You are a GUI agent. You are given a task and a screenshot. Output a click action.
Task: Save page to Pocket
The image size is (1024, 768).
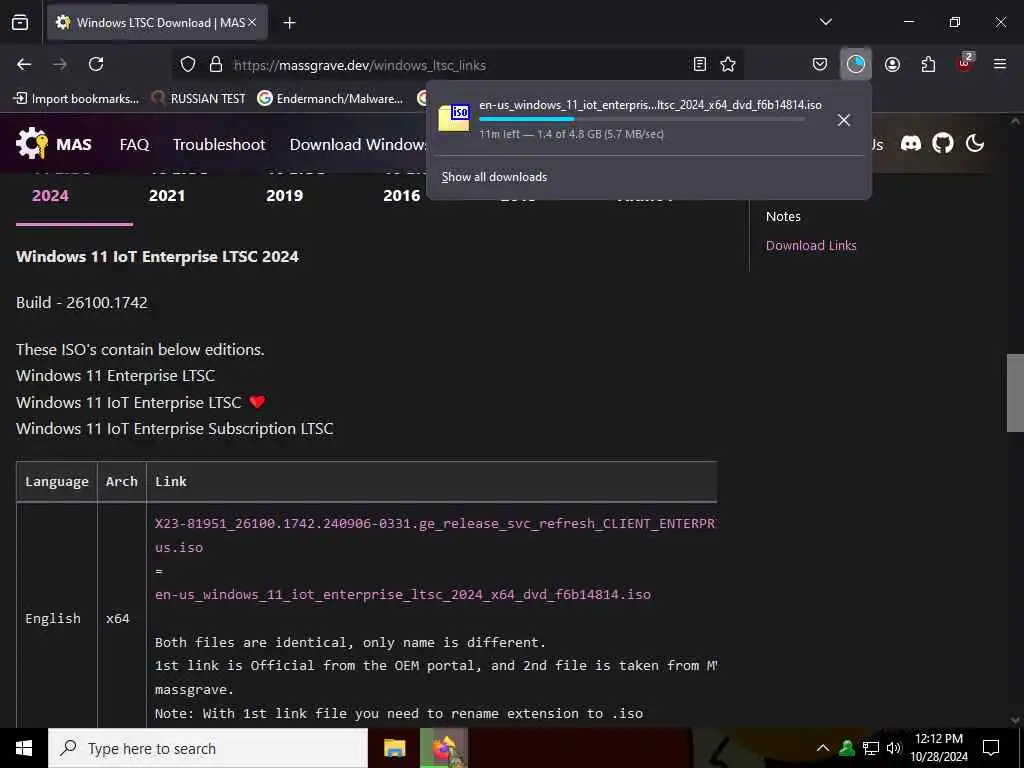click(820, 64)
